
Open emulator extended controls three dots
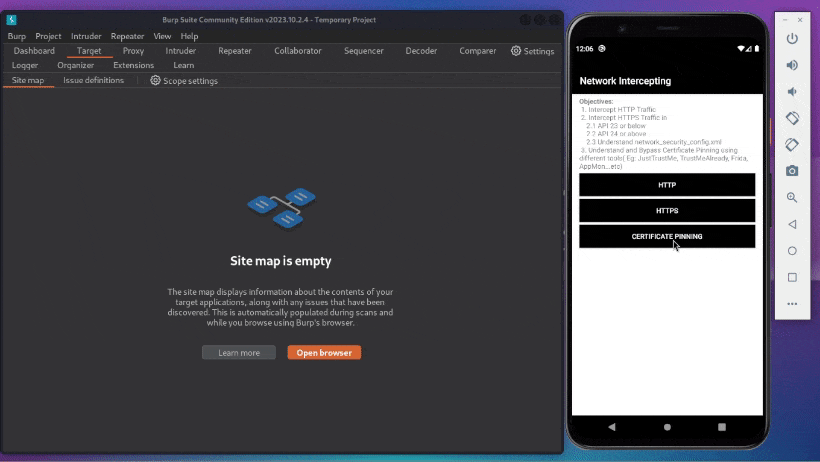coord(792,304)
